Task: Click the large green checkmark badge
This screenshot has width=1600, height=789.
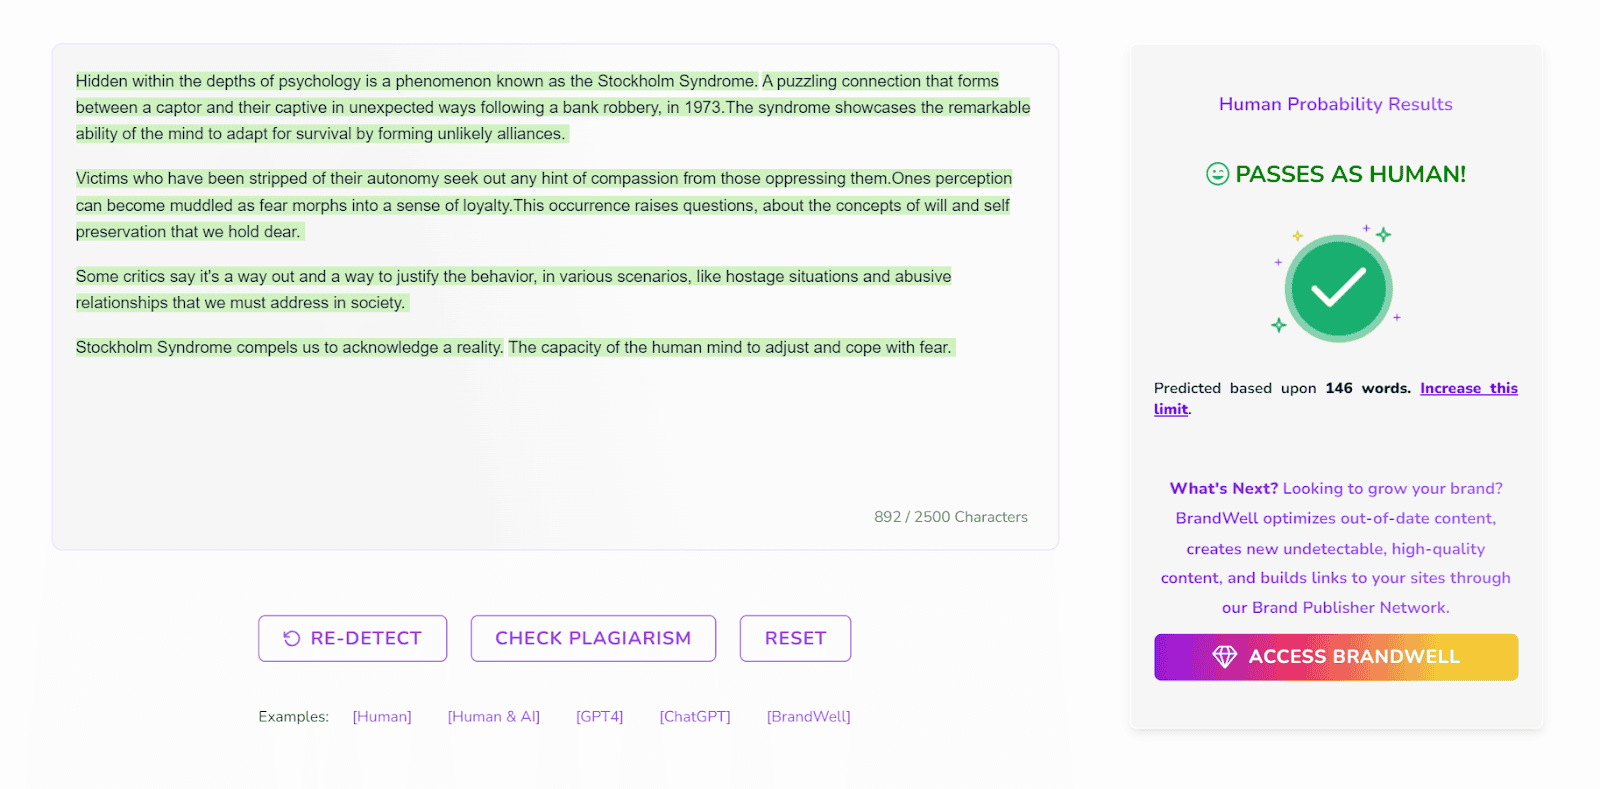Action: tap(1338, 288)
